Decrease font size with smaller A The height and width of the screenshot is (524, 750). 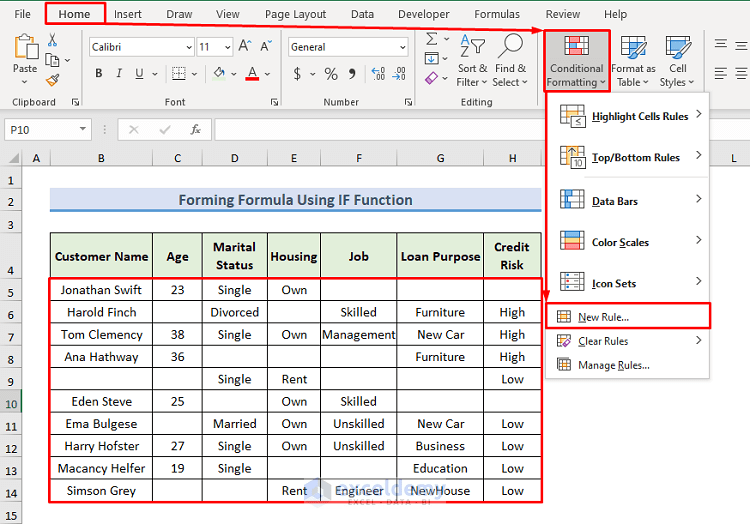coord(266,46)
